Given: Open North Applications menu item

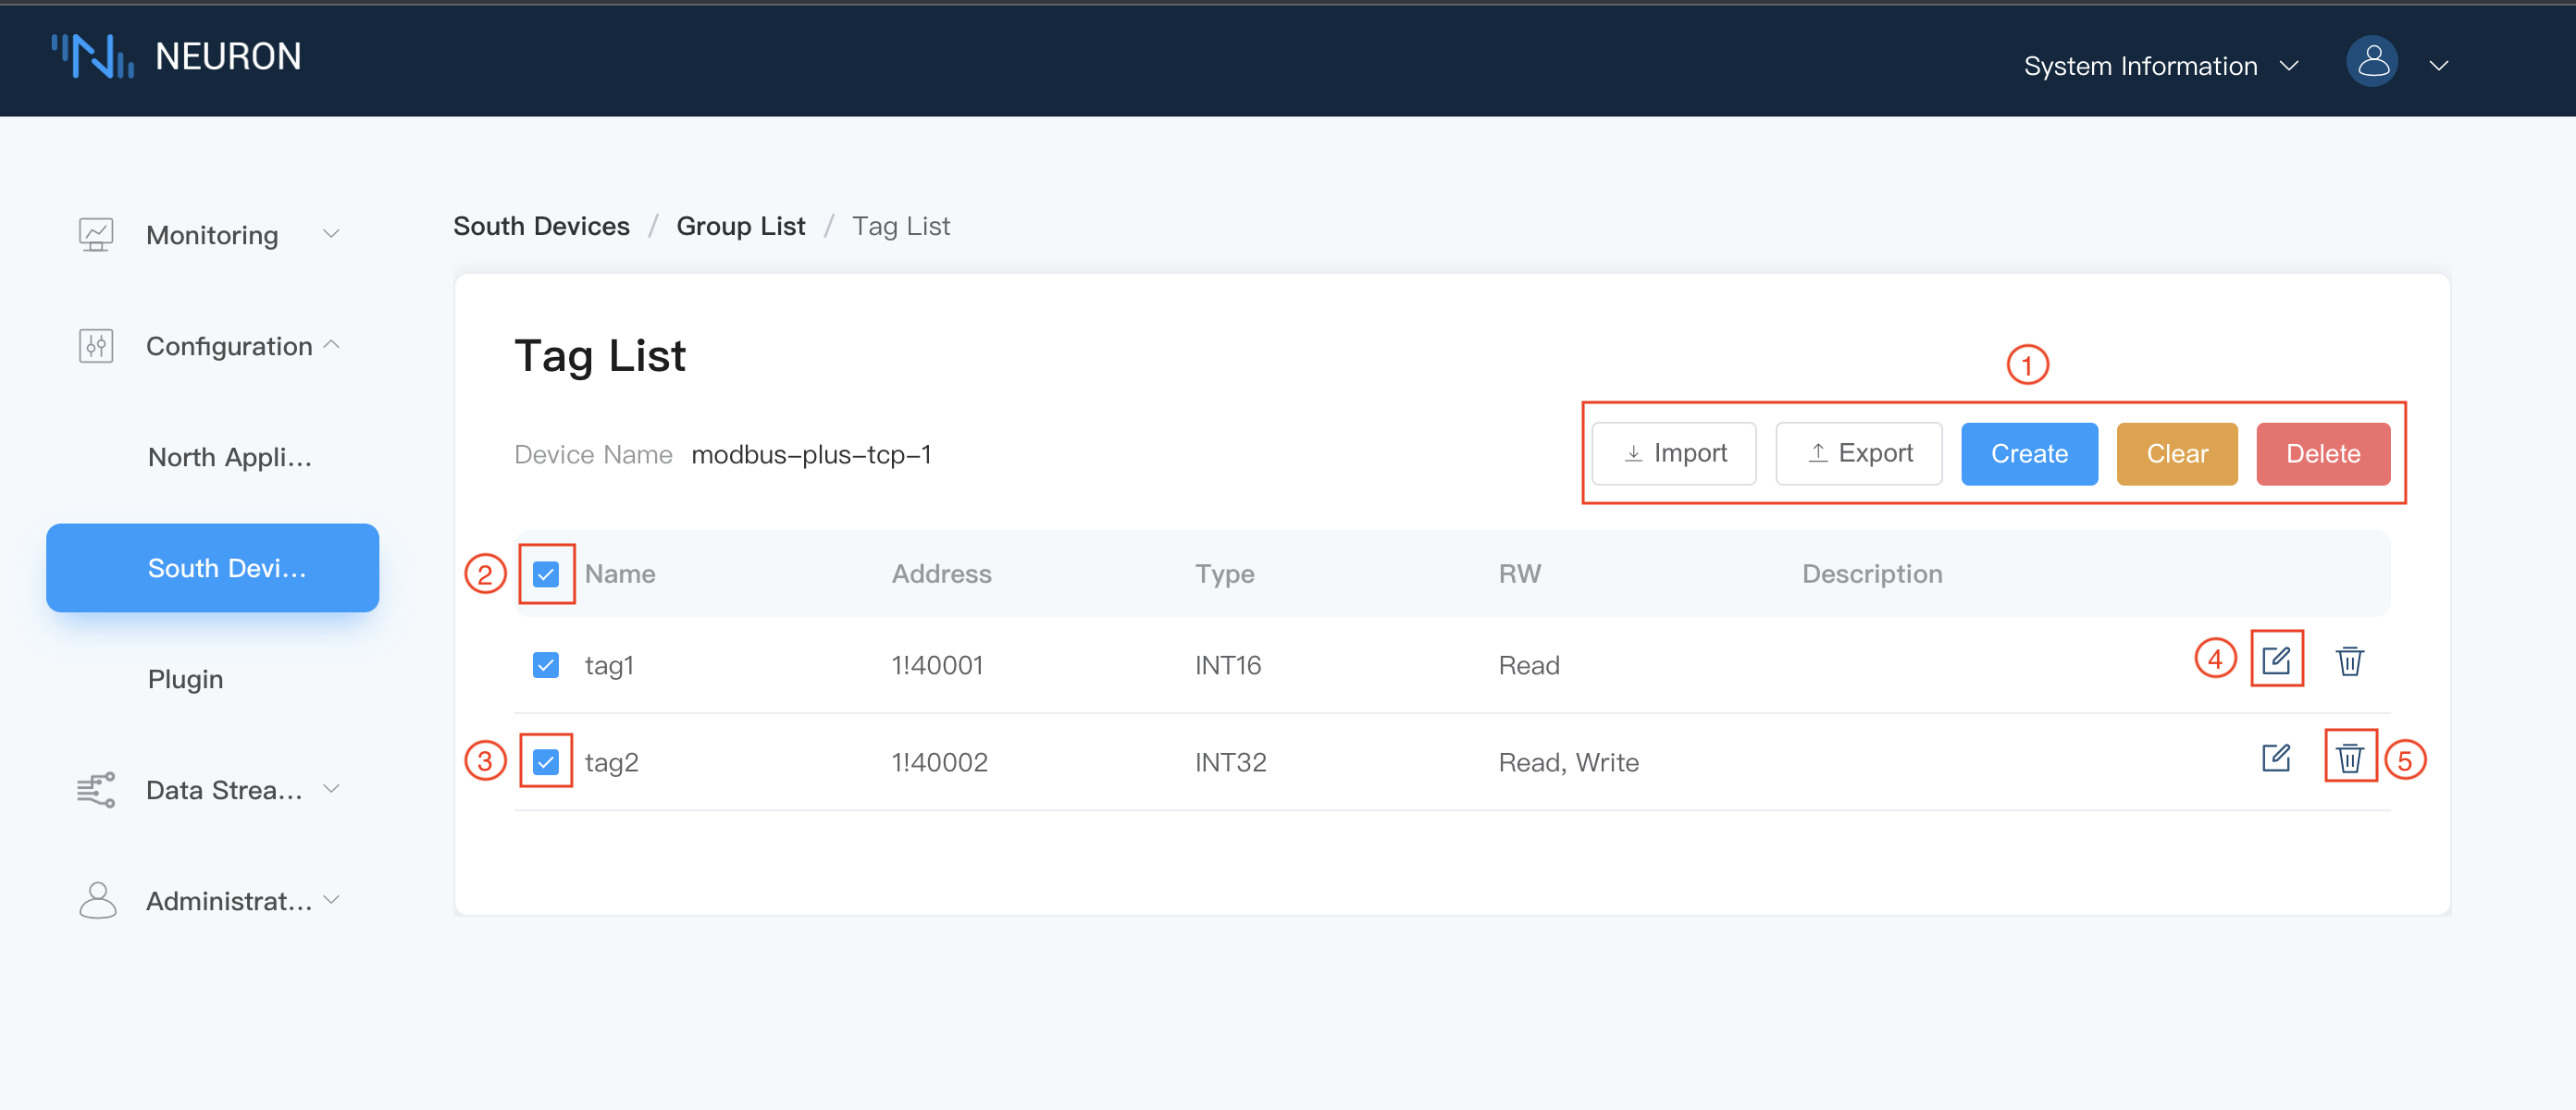Looking at the screenshot, I should pos(230,457).
